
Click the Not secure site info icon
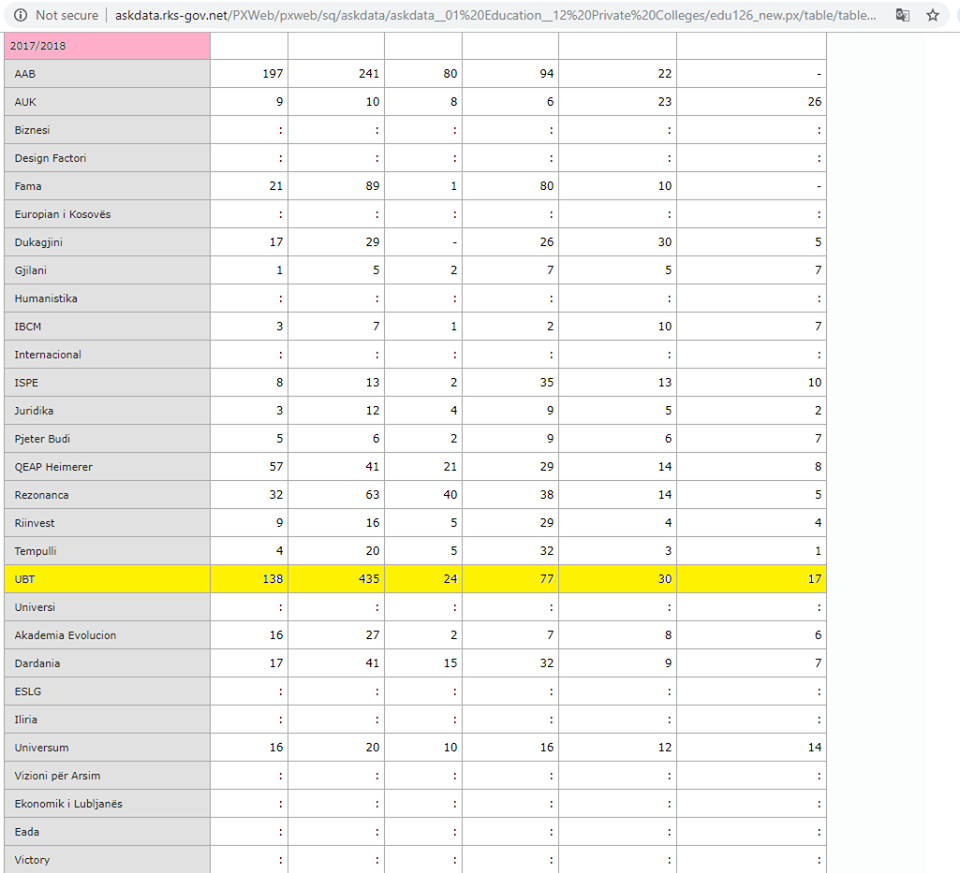[18, 15]
